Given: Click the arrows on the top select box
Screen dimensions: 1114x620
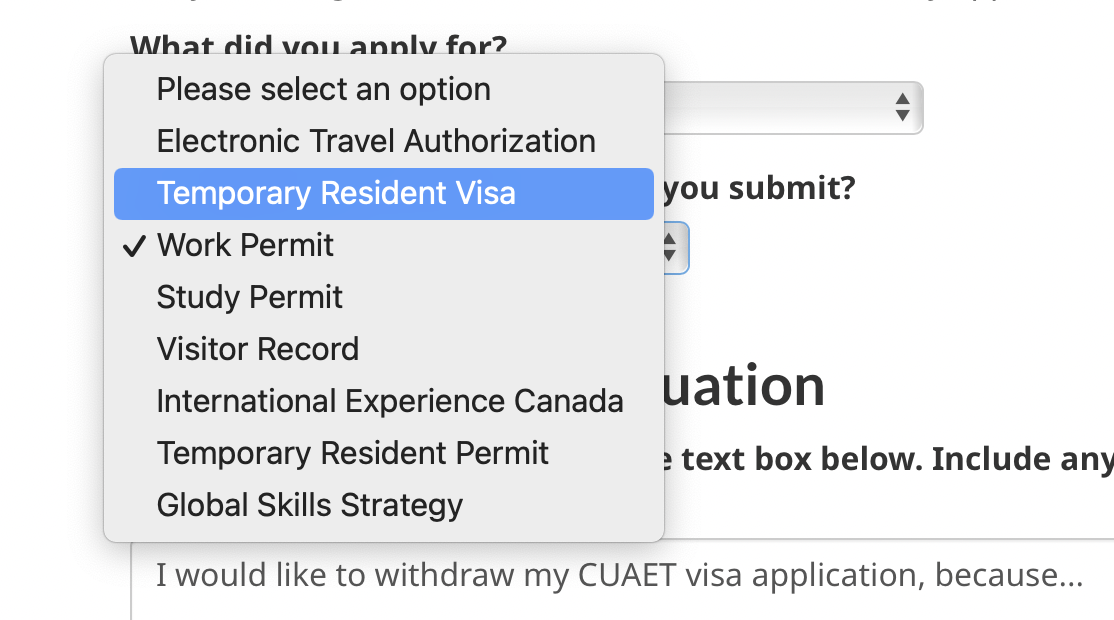Looking at the screenshot, I should click(902, 107).
